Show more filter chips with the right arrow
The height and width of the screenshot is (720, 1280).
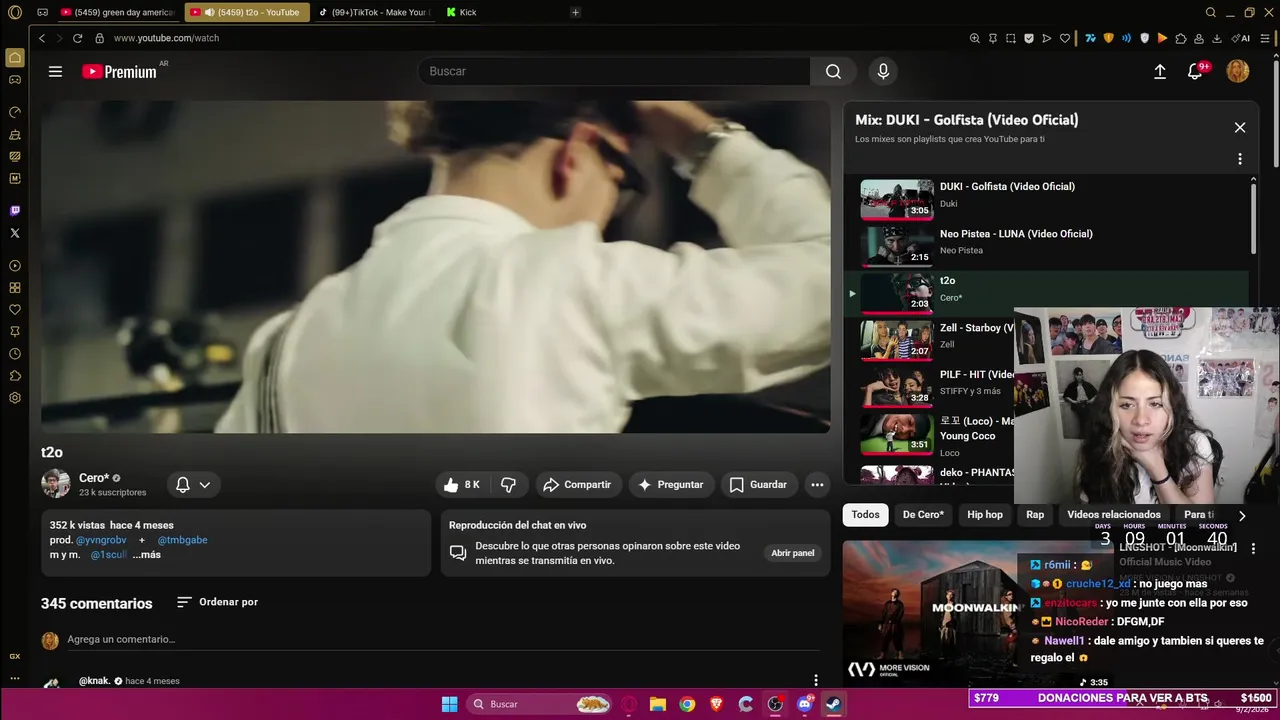tap(1242, 516)
